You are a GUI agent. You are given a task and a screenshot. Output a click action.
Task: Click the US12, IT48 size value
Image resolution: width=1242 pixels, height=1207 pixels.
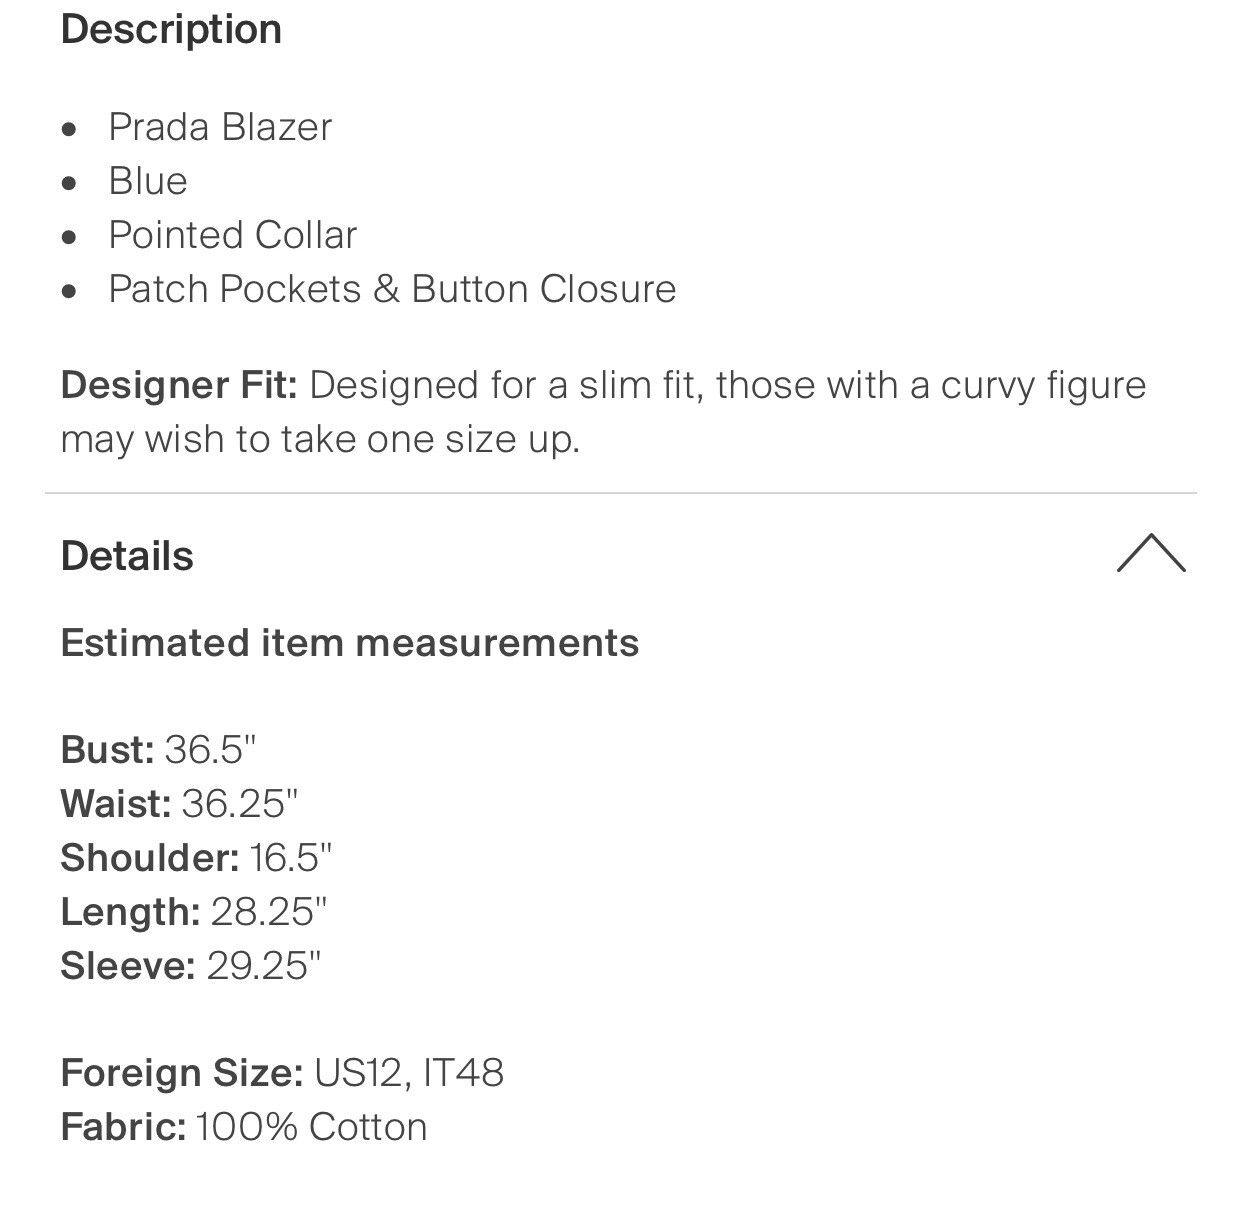tap(409, 1073)
